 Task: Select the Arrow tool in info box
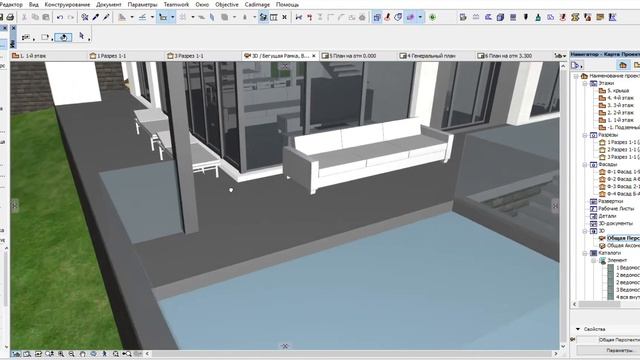(81, 36)
